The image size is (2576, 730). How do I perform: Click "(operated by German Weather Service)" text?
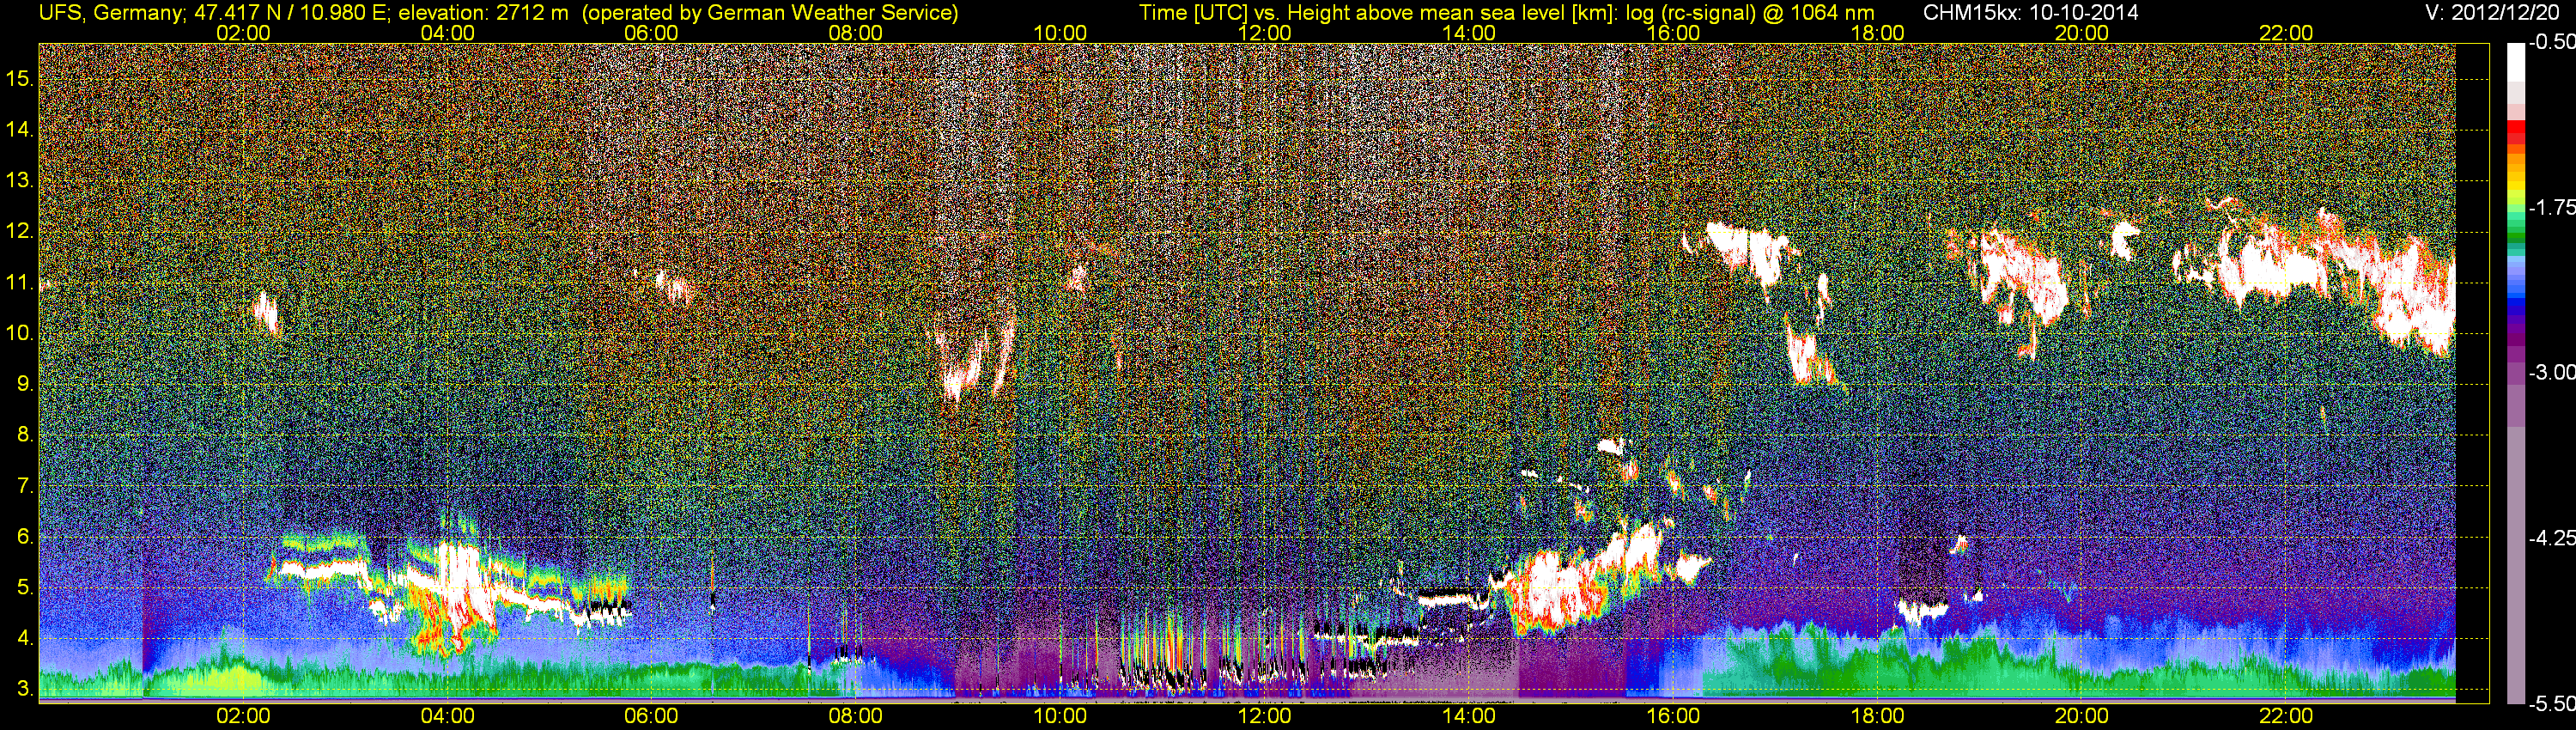(770, 13)
